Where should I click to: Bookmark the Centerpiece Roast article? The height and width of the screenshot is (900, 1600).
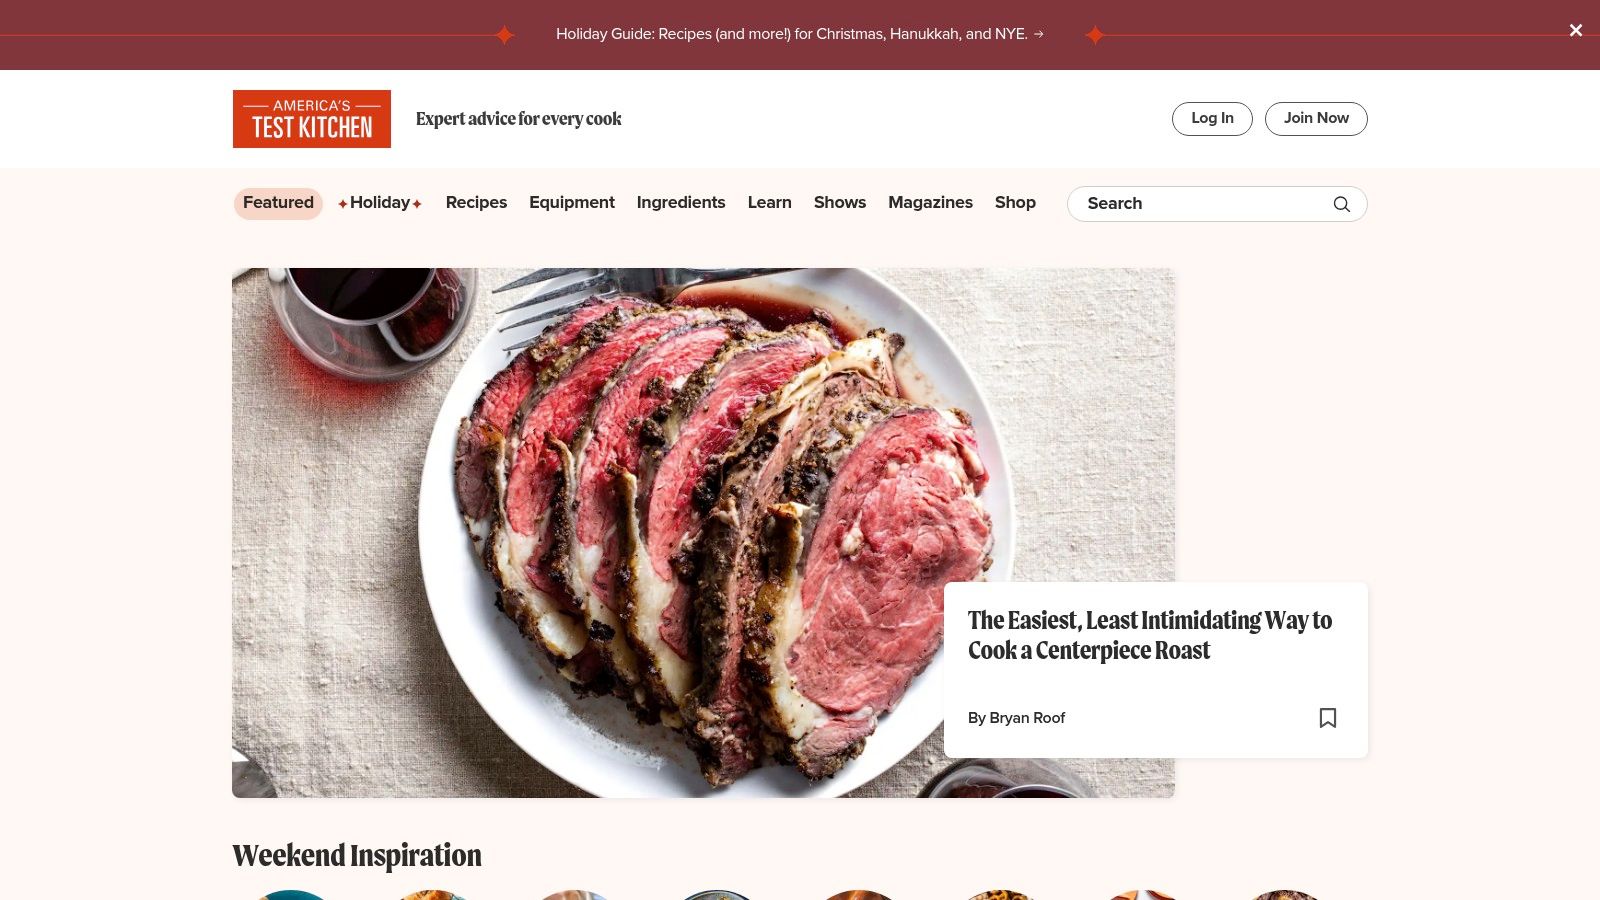coord(1328,718)
